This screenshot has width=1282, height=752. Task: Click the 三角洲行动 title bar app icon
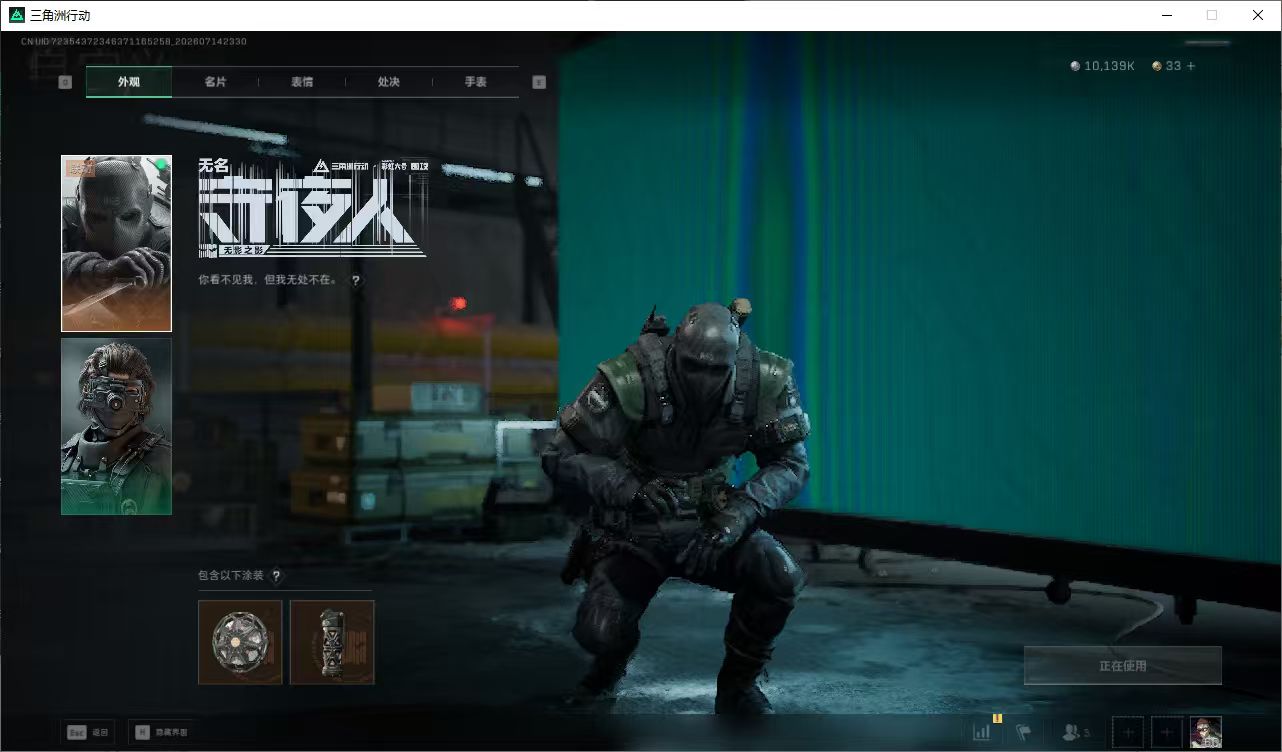[x=16, y=15]
